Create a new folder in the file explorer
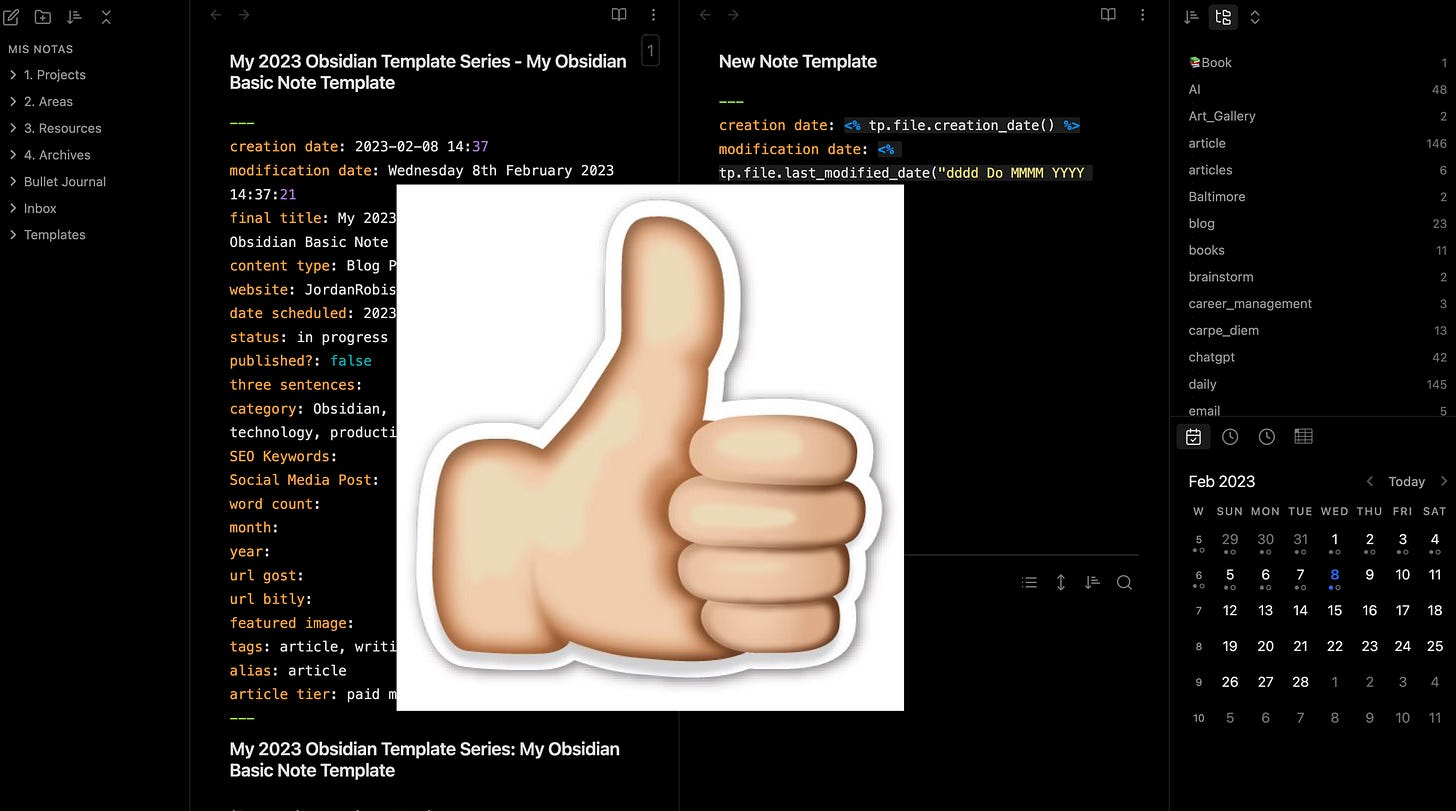 (42, 17)
